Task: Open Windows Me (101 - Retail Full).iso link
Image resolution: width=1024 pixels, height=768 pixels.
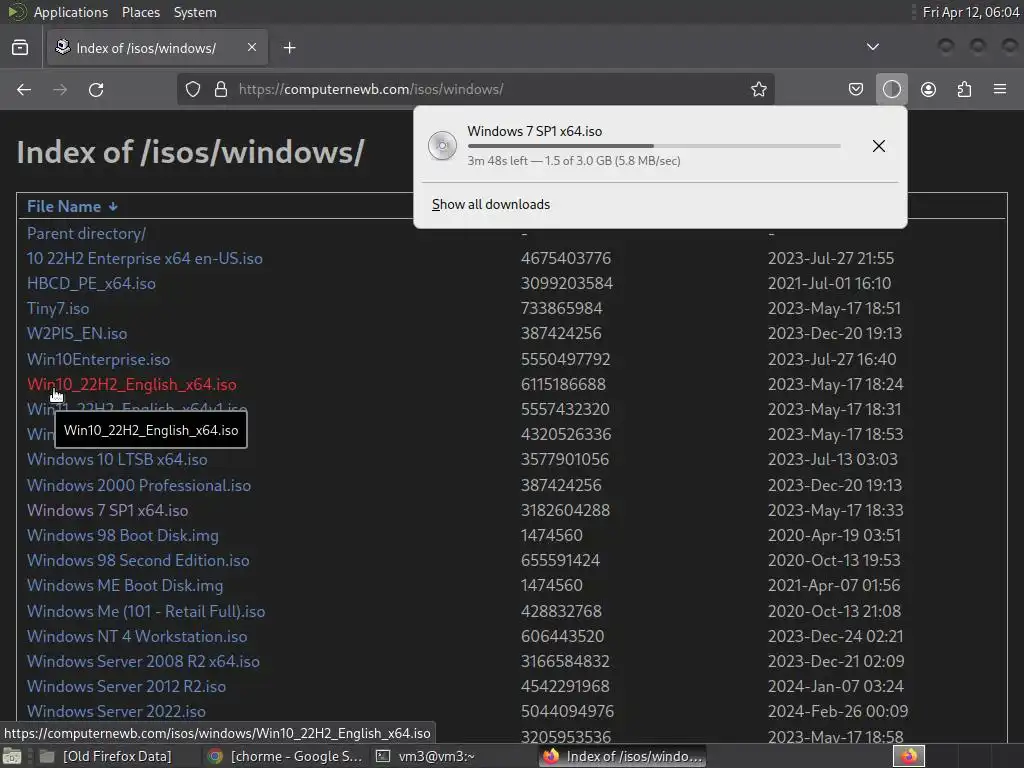Action: click(146, 611)
